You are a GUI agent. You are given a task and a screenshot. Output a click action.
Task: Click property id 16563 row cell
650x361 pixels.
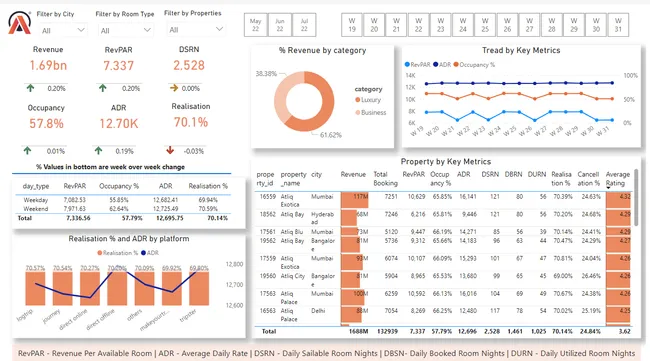267,311
